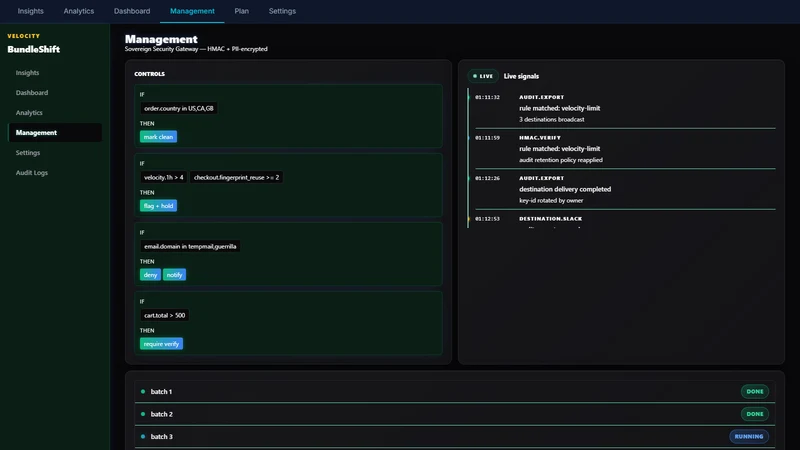Click the 3 destinations broadcast detail

[x=552, y=119]
